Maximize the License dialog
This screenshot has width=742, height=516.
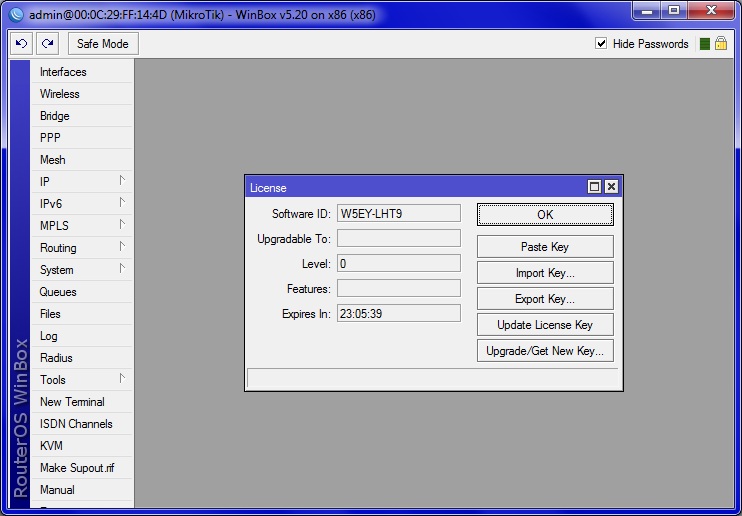tap(594, 187)
